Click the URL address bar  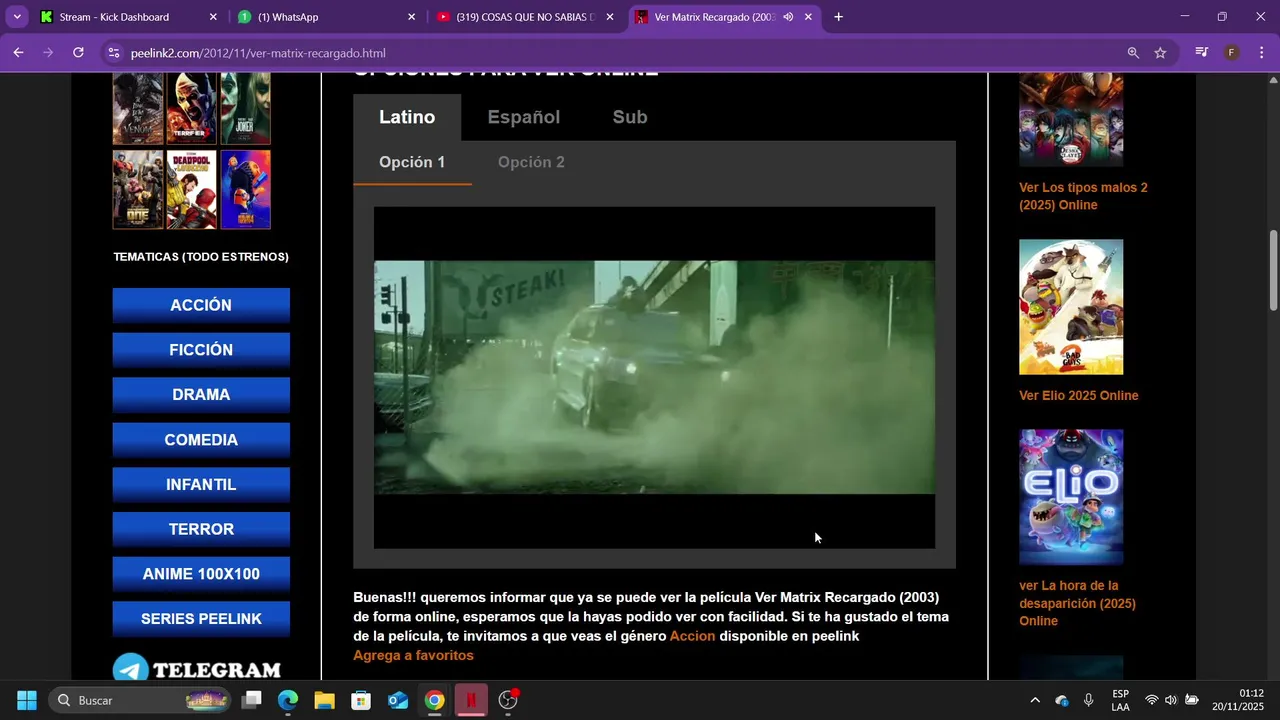click(x=620, y=53)
